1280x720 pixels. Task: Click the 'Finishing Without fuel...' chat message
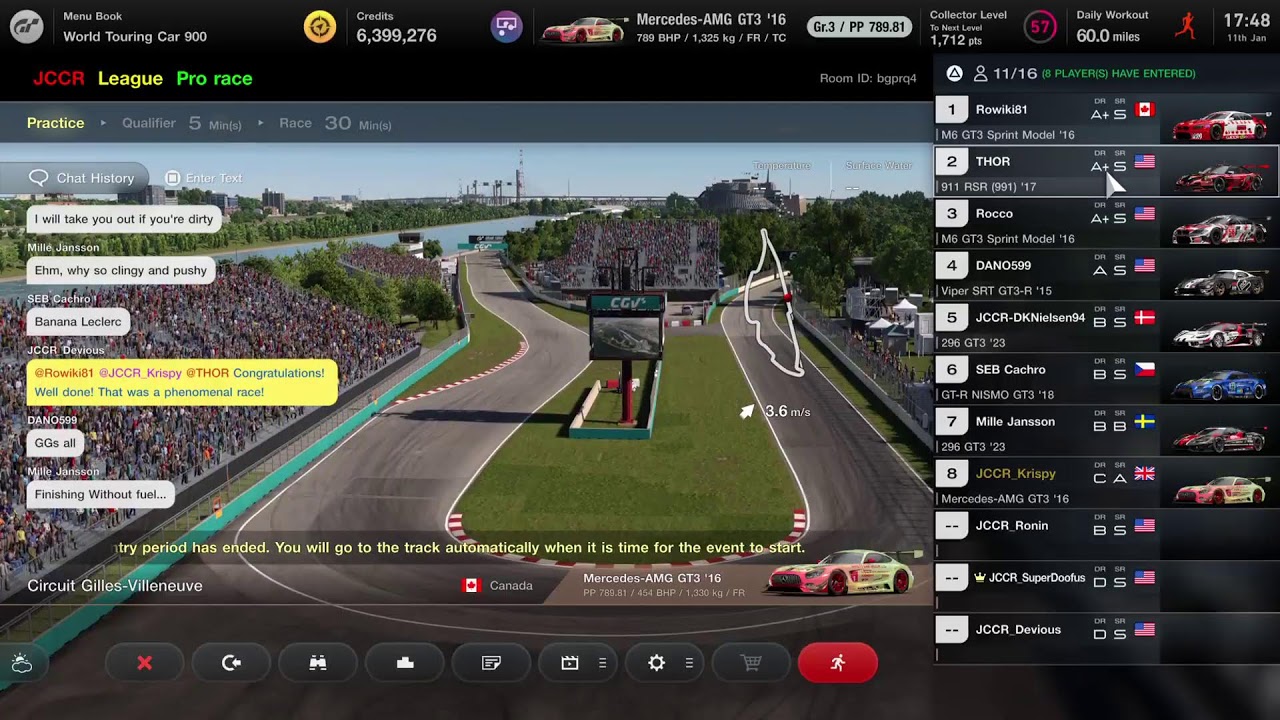point(100,494)
